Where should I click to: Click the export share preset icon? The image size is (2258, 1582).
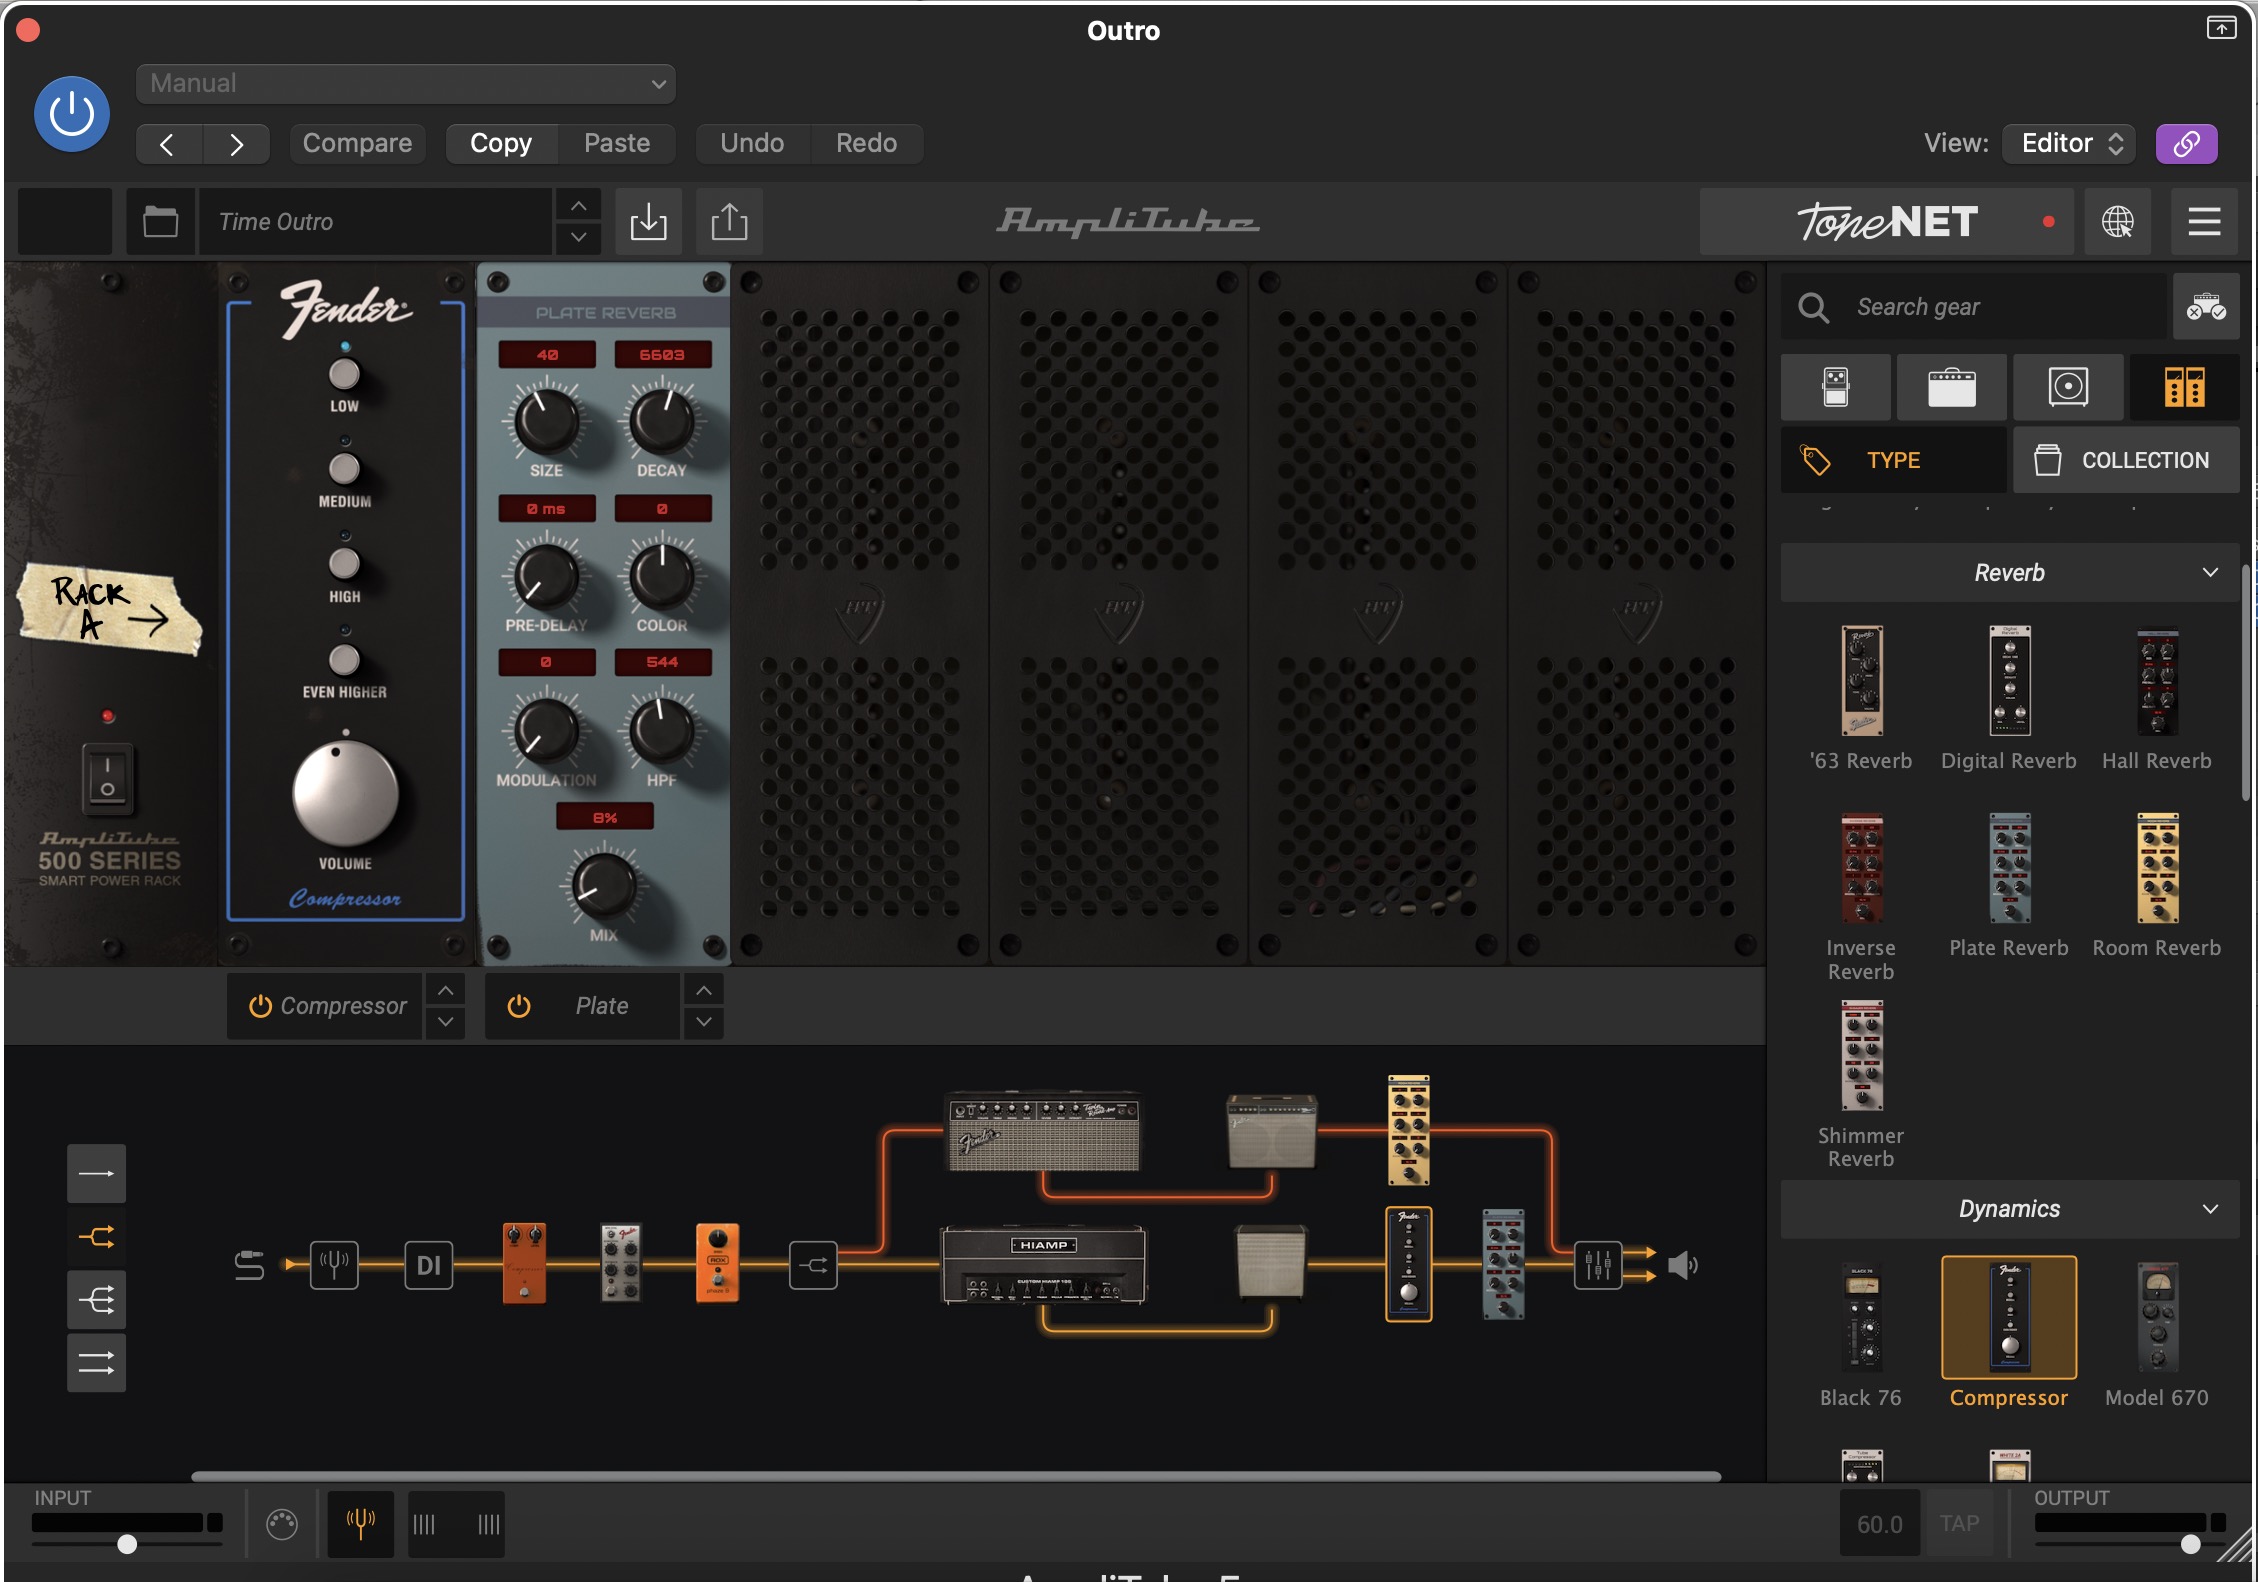point(729,222)
